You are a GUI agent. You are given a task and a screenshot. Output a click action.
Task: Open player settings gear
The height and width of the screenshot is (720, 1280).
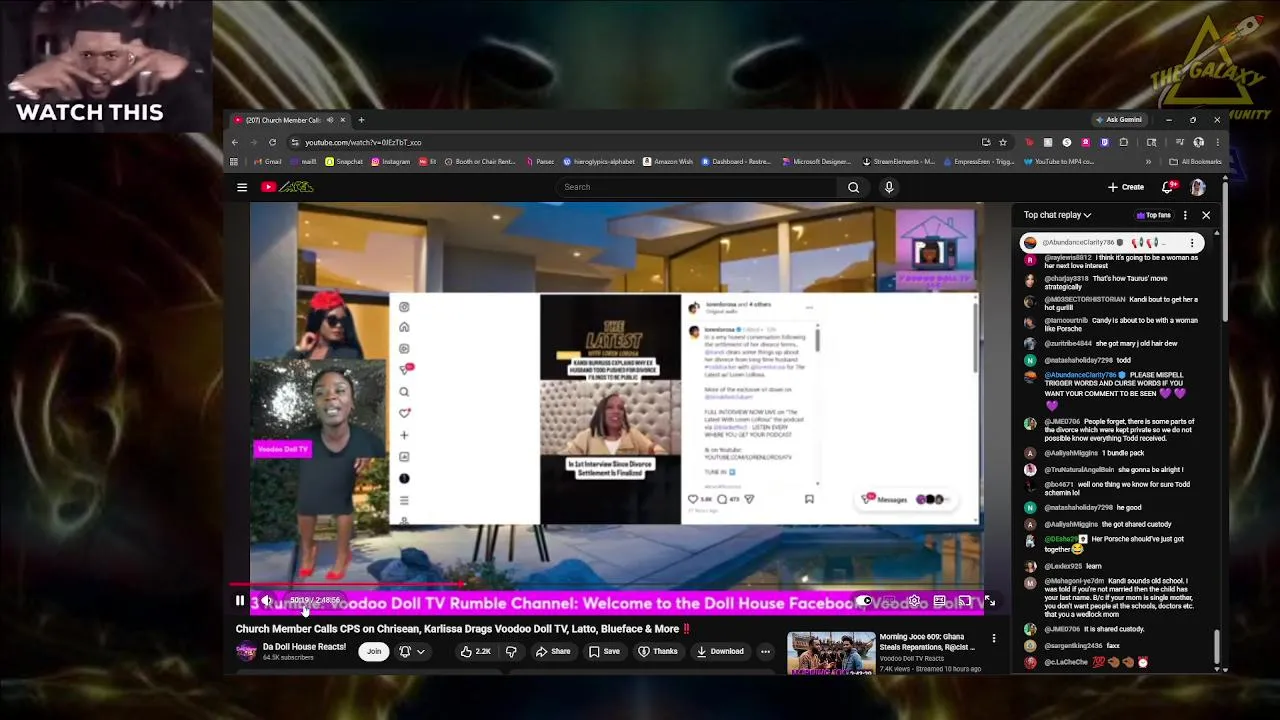pyautogui.click(x=914, y=601)
